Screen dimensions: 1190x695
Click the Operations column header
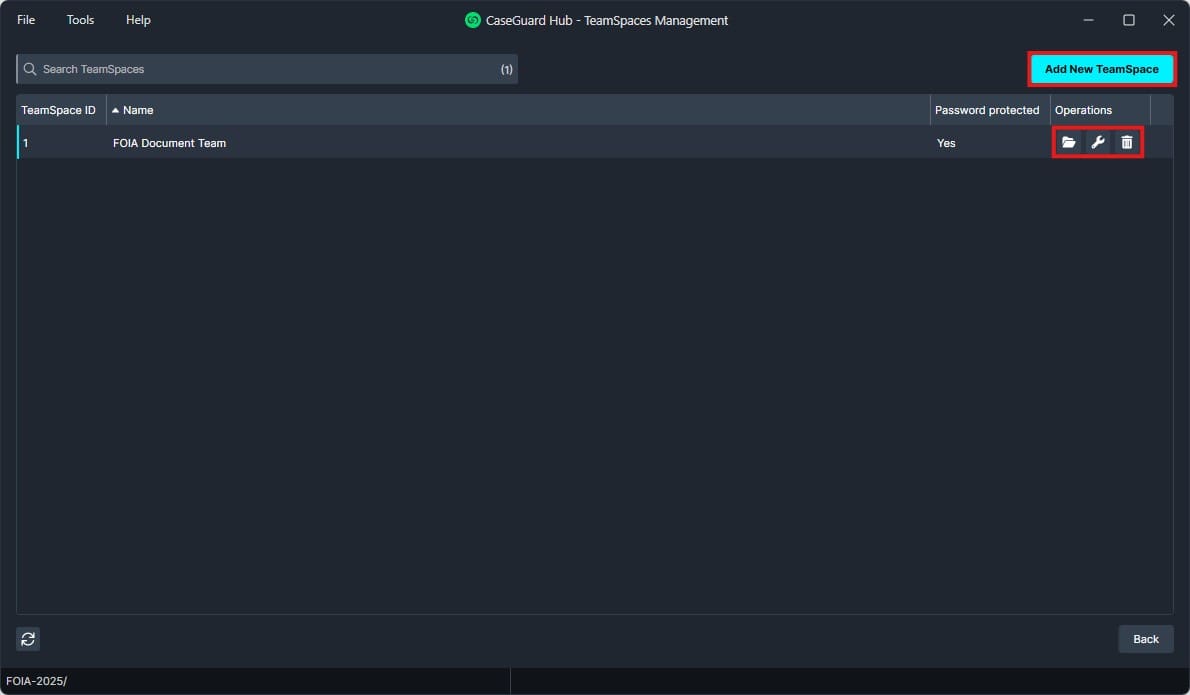point(1100,110)
